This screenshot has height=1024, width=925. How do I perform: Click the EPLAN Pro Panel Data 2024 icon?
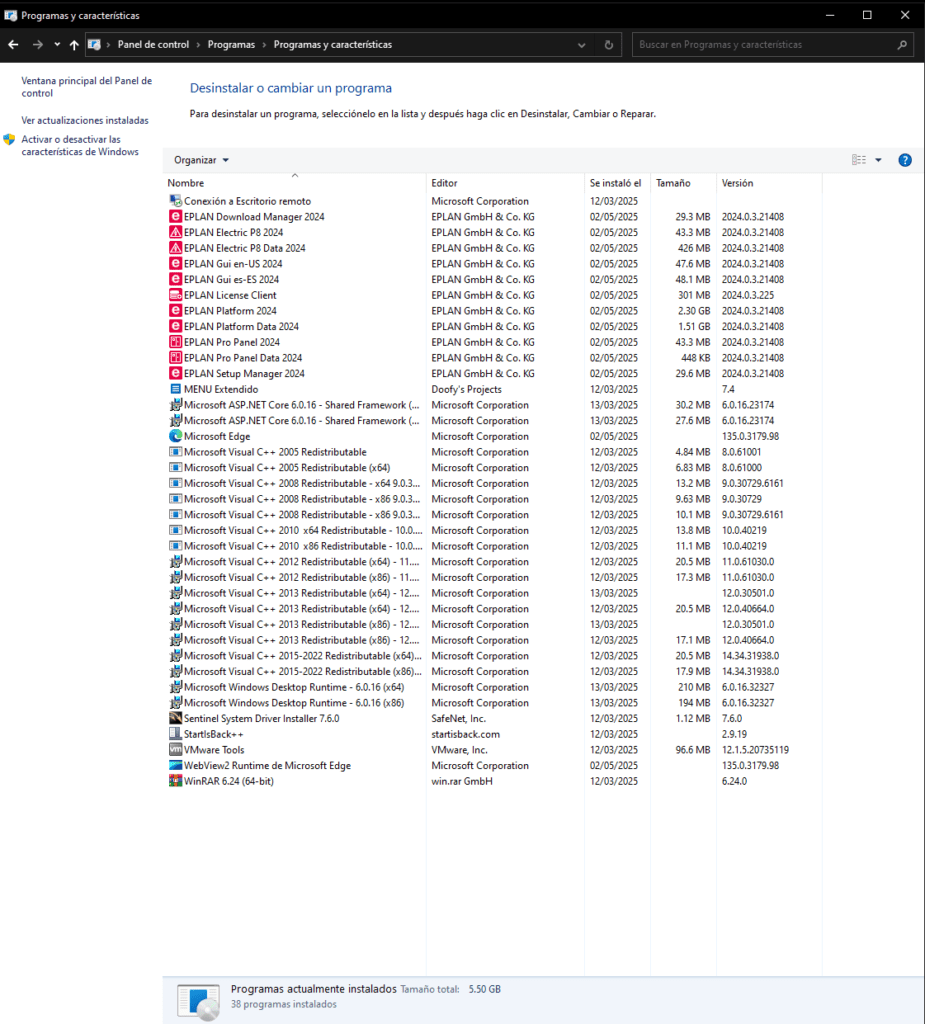pyautogui.click(x=175, y=358)
